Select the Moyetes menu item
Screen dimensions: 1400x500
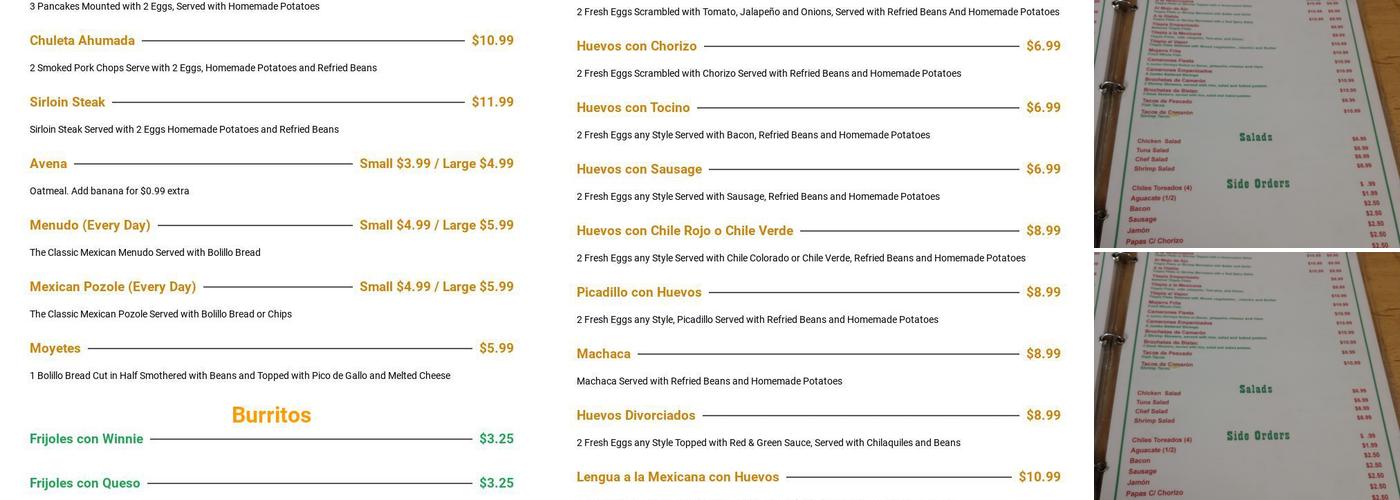[x=55, y=348]
